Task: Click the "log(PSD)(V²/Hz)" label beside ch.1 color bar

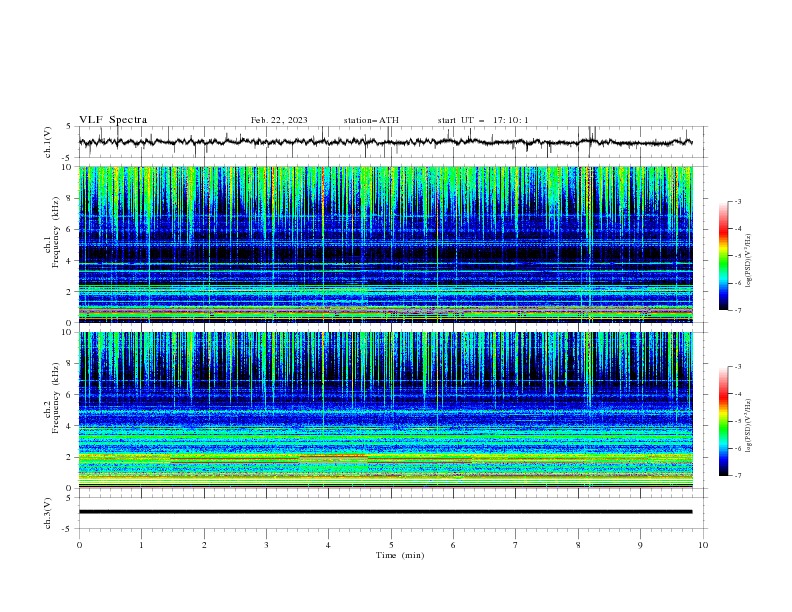Action: (x=749, y=261)
